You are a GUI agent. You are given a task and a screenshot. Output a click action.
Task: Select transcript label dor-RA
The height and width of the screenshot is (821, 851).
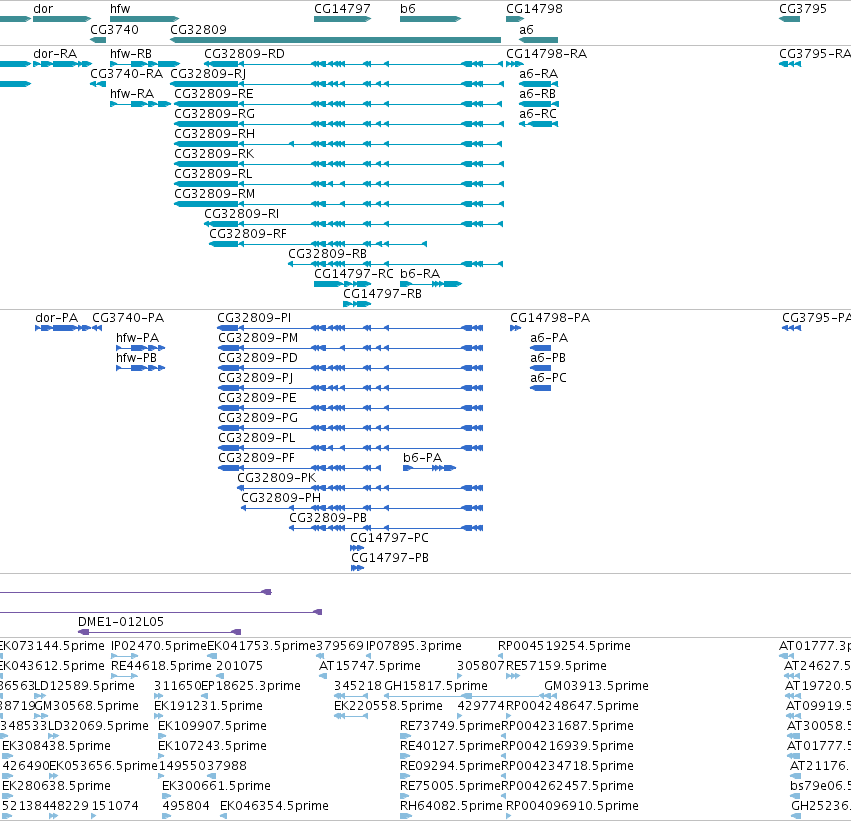pyautogui.click(x=55, y=54)
